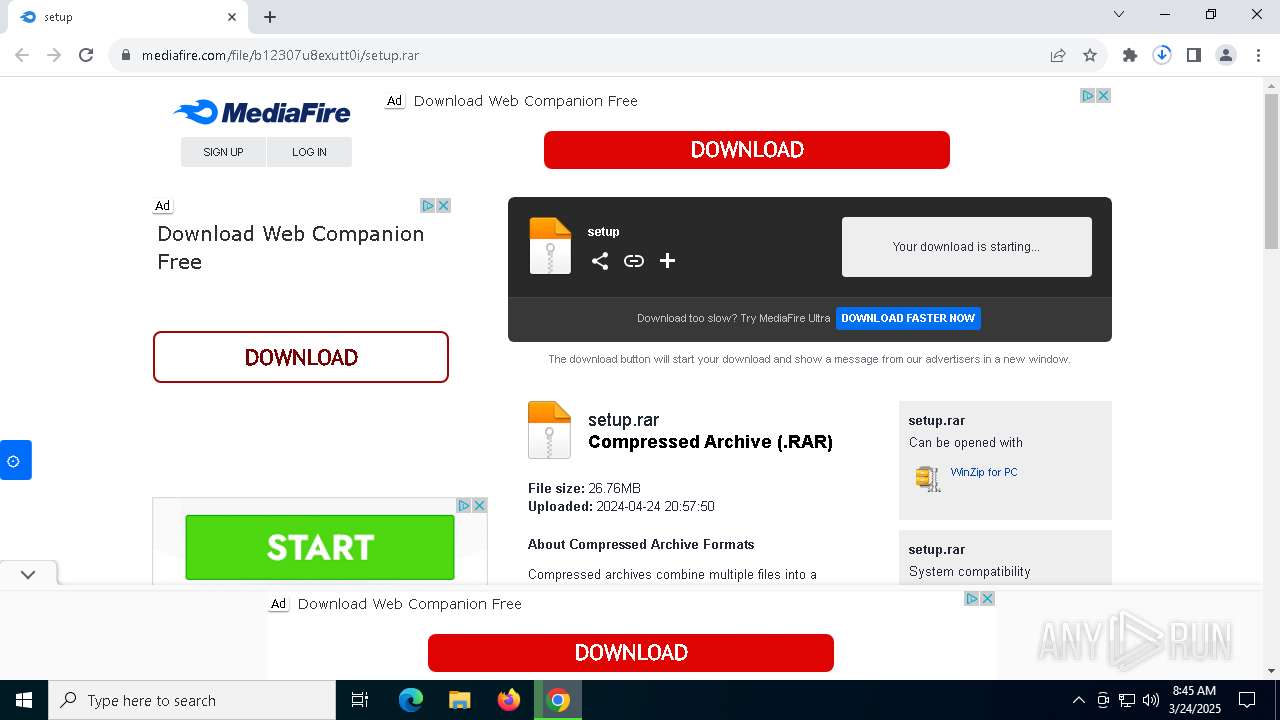The width and height of the screenshot is (1280, 720).
Task: Click 'Your download is starting...' box
Action: pyautogui.click(x=966, y=247)
